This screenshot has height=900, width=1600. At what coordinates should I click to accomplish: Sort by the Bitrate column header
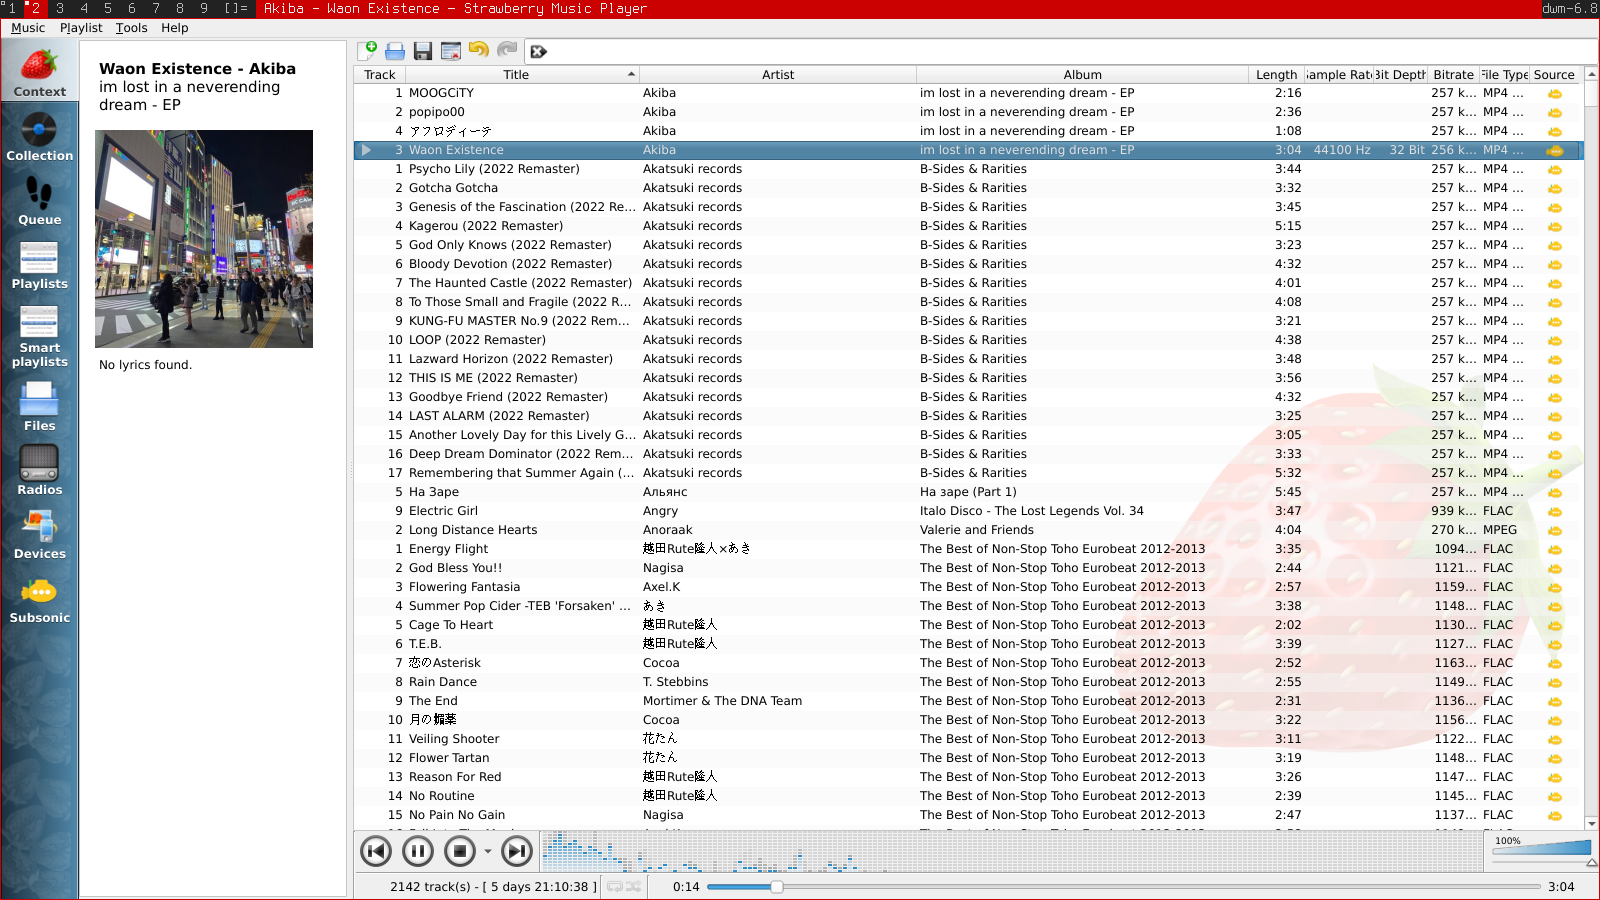click(x=1453, y=75)
